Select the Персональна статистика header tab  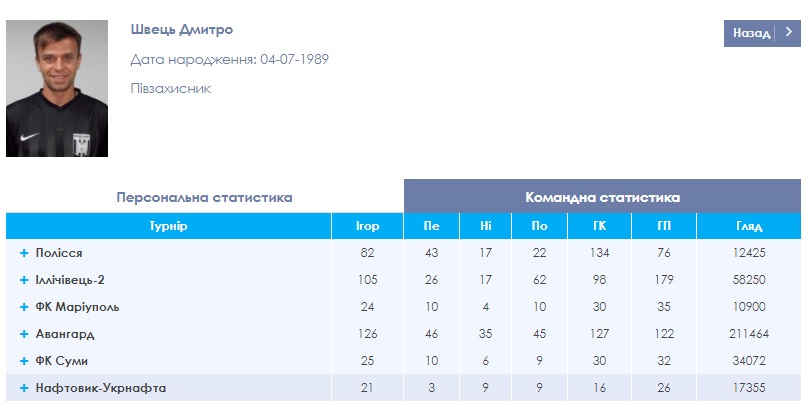click(204, 197)
